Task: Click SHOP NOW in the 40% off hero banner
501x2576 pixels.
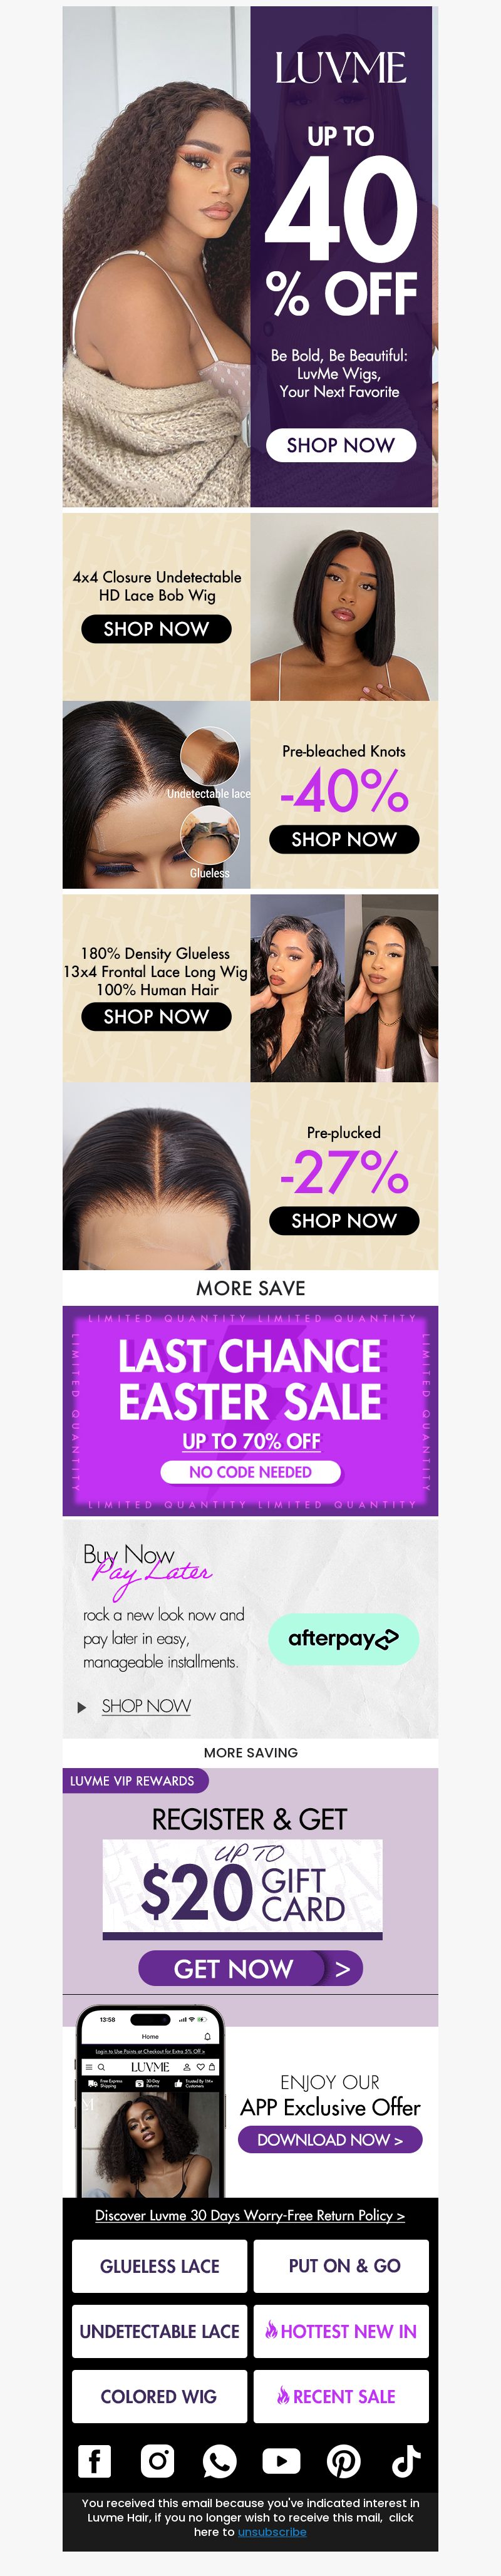Action: coord(341,445)
